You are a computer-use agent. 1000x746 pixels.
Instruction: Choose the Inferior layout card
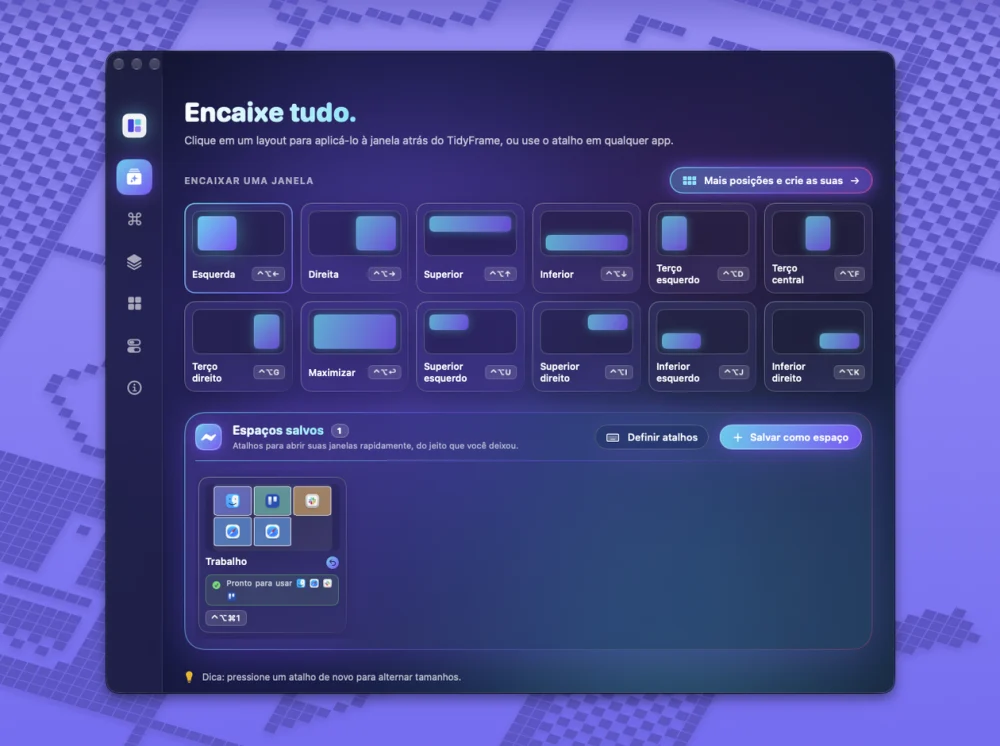click(586, 248)
